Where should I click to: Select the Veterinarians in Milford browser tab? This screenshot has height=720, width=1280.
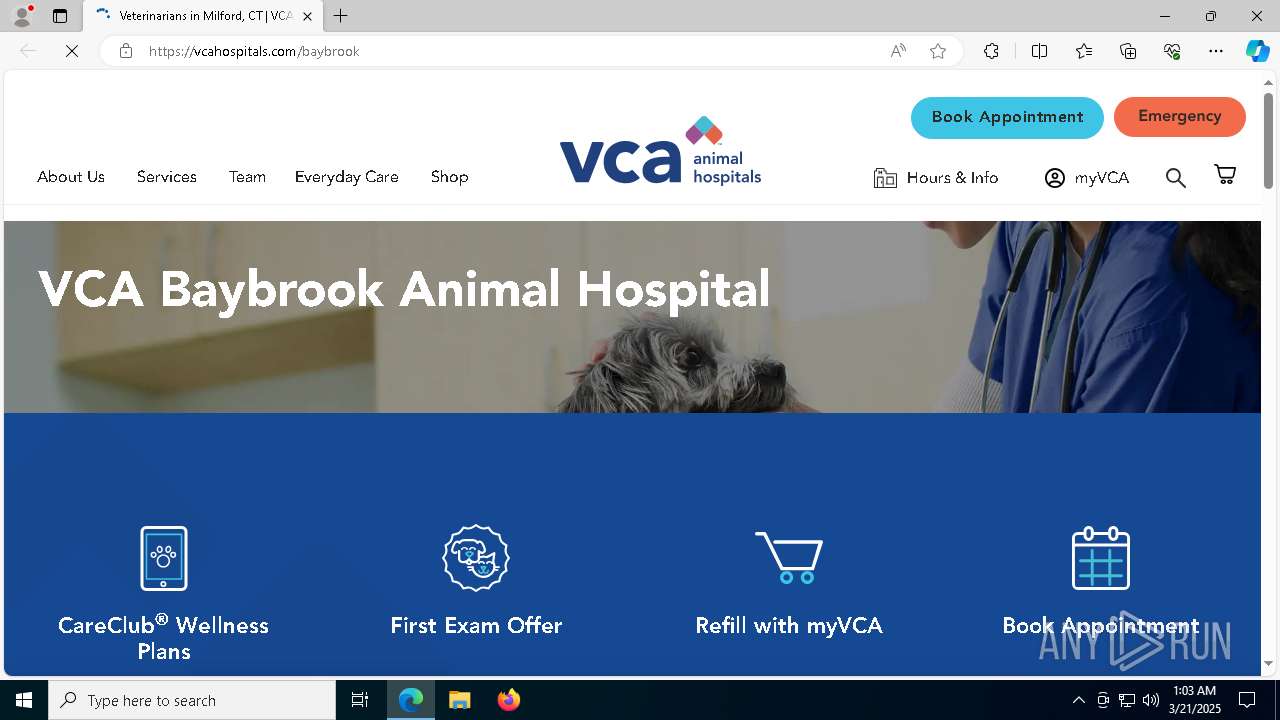[x=204, y=16]
